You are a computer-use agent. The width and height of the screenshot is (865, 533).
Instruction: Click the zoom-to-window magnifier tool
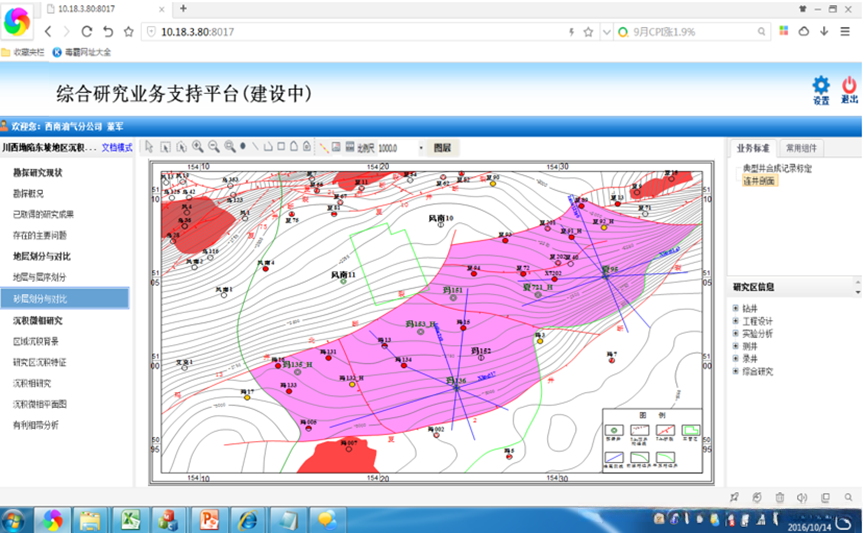click(x=229, y=147)
